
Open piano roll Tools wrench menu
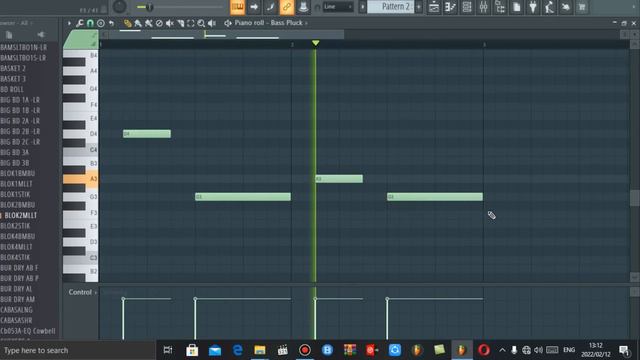click(80, 23)
